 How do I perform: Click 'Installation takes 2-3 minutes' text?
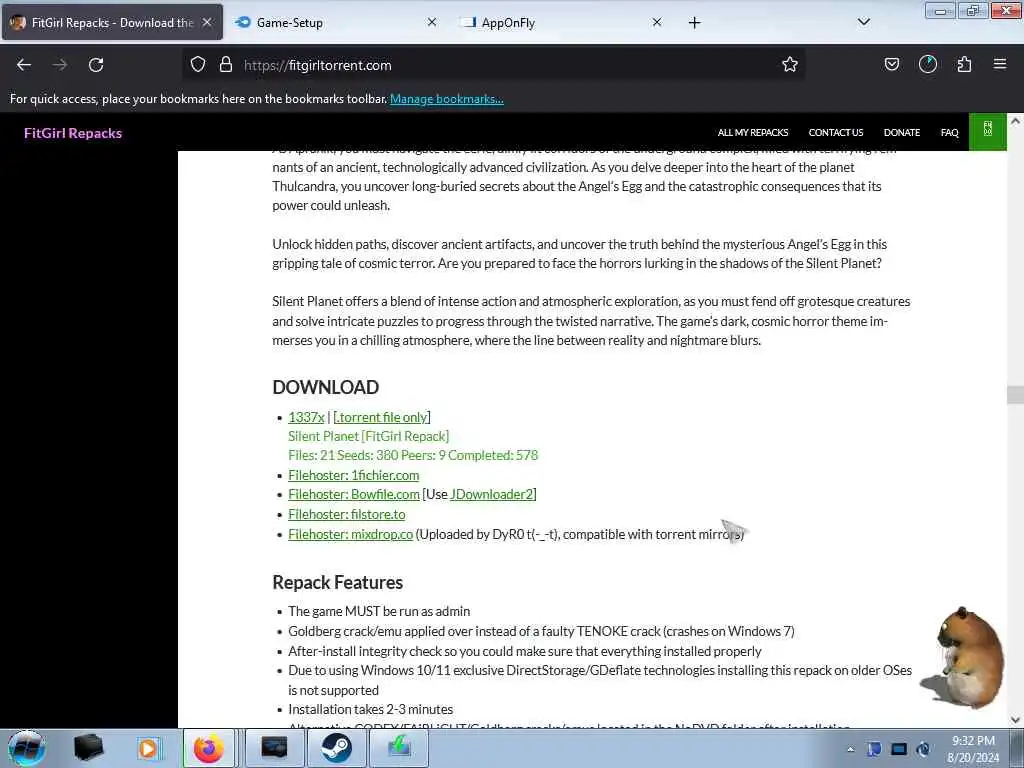370,709
